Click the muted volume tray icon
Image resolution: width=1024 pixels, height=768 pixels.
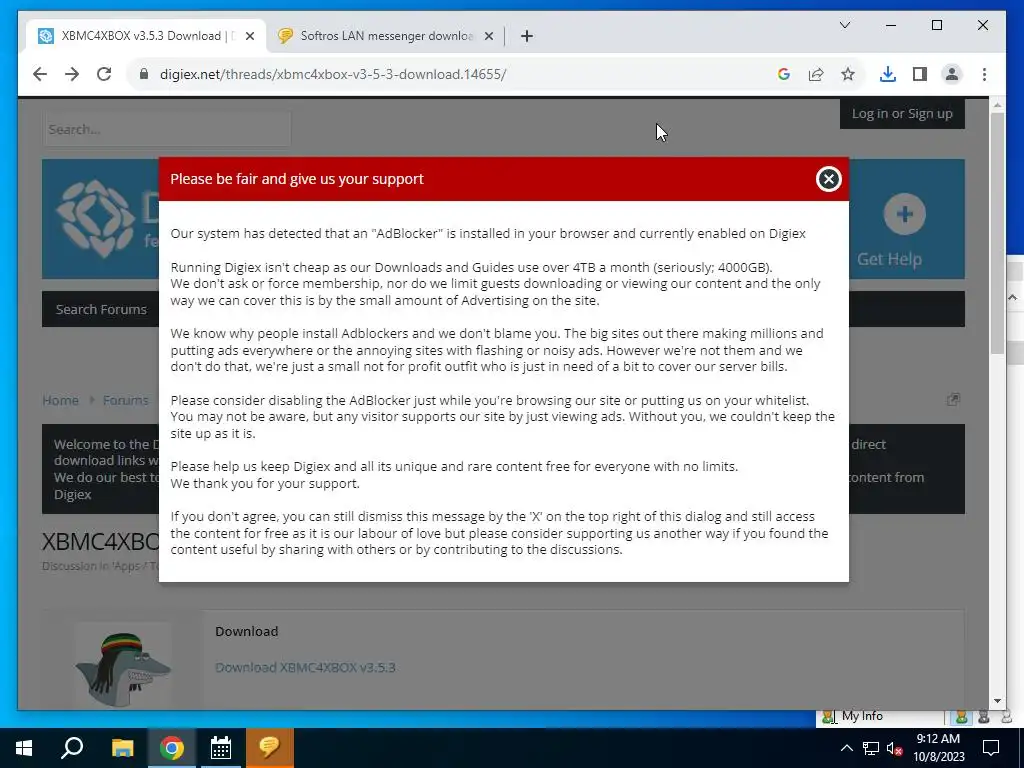895,748
